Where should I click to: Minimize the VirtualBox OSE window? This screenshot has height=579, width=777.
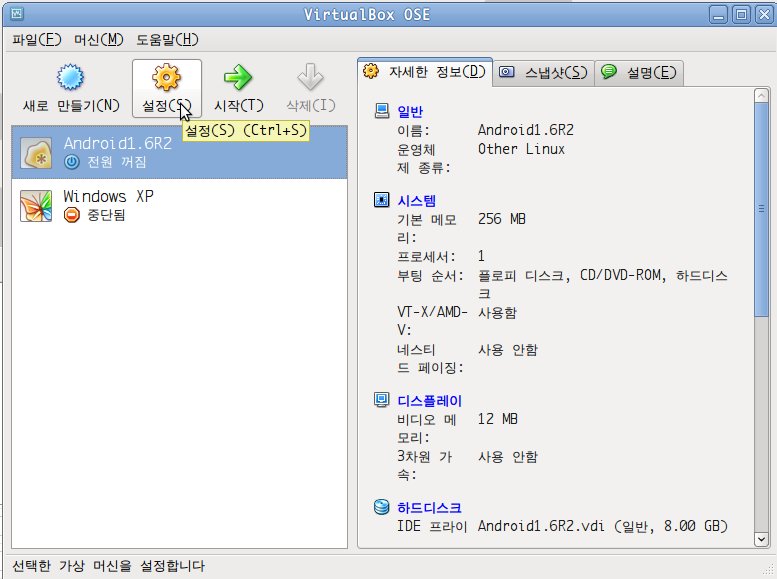point(718,14)
